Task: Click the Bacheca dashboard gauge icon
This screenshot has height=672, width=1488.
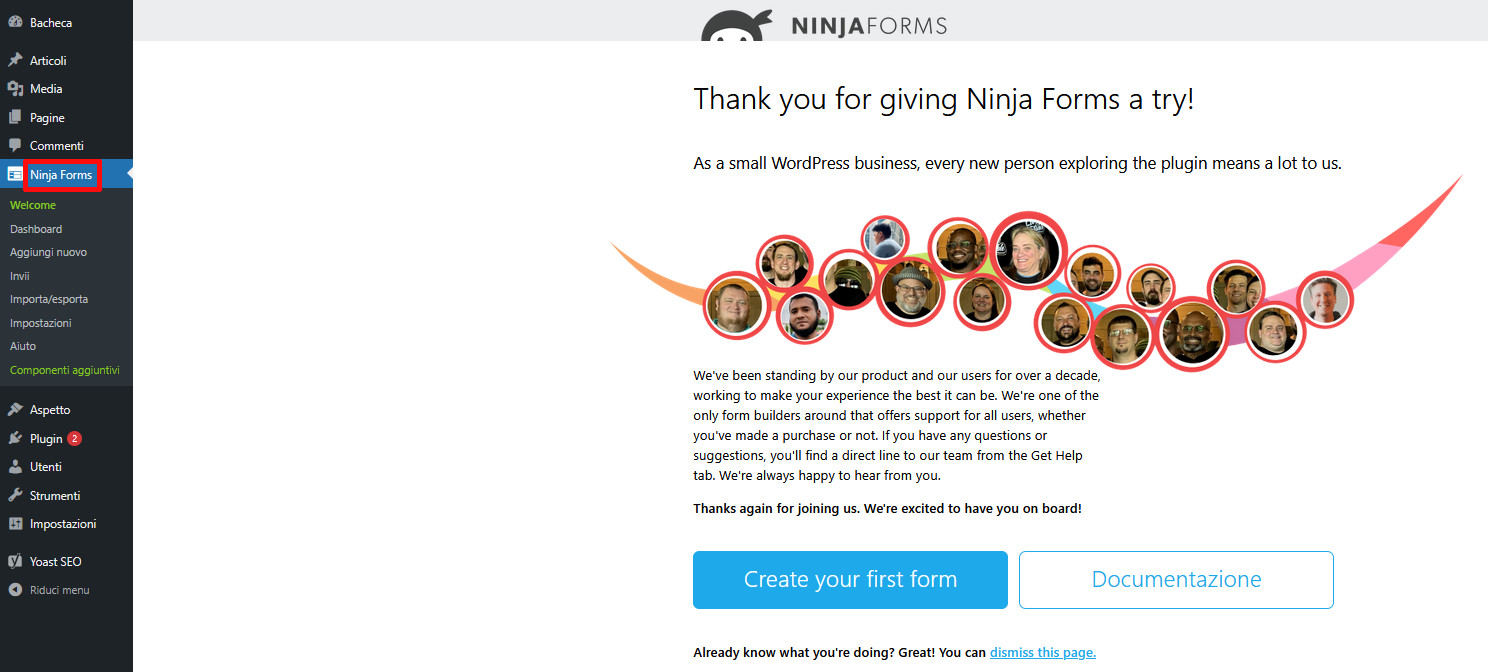Action: pos(15,22)
